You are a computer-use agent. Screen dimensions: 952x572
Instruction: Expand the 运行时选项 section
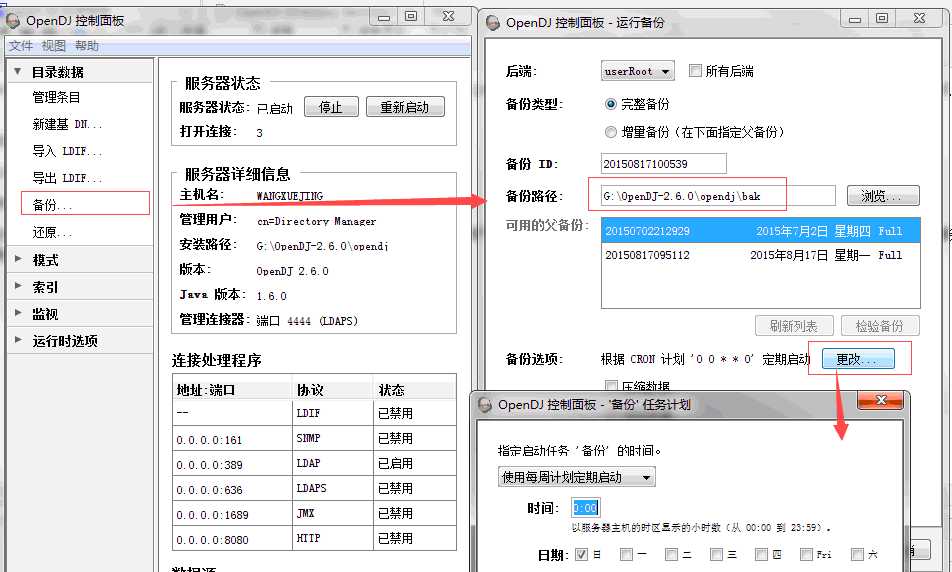(x=18, y=339)
